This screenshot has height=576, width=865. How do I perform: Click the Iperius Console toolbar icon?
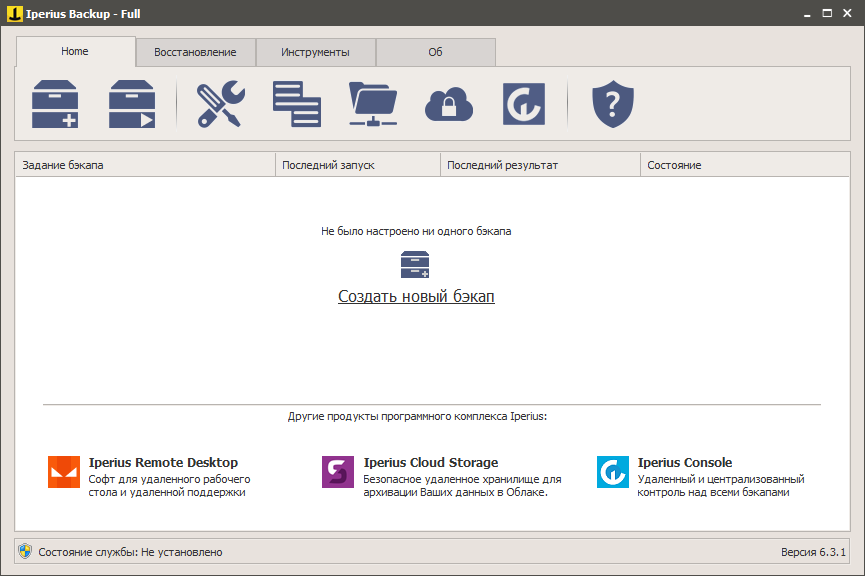[x=524, y=103]
